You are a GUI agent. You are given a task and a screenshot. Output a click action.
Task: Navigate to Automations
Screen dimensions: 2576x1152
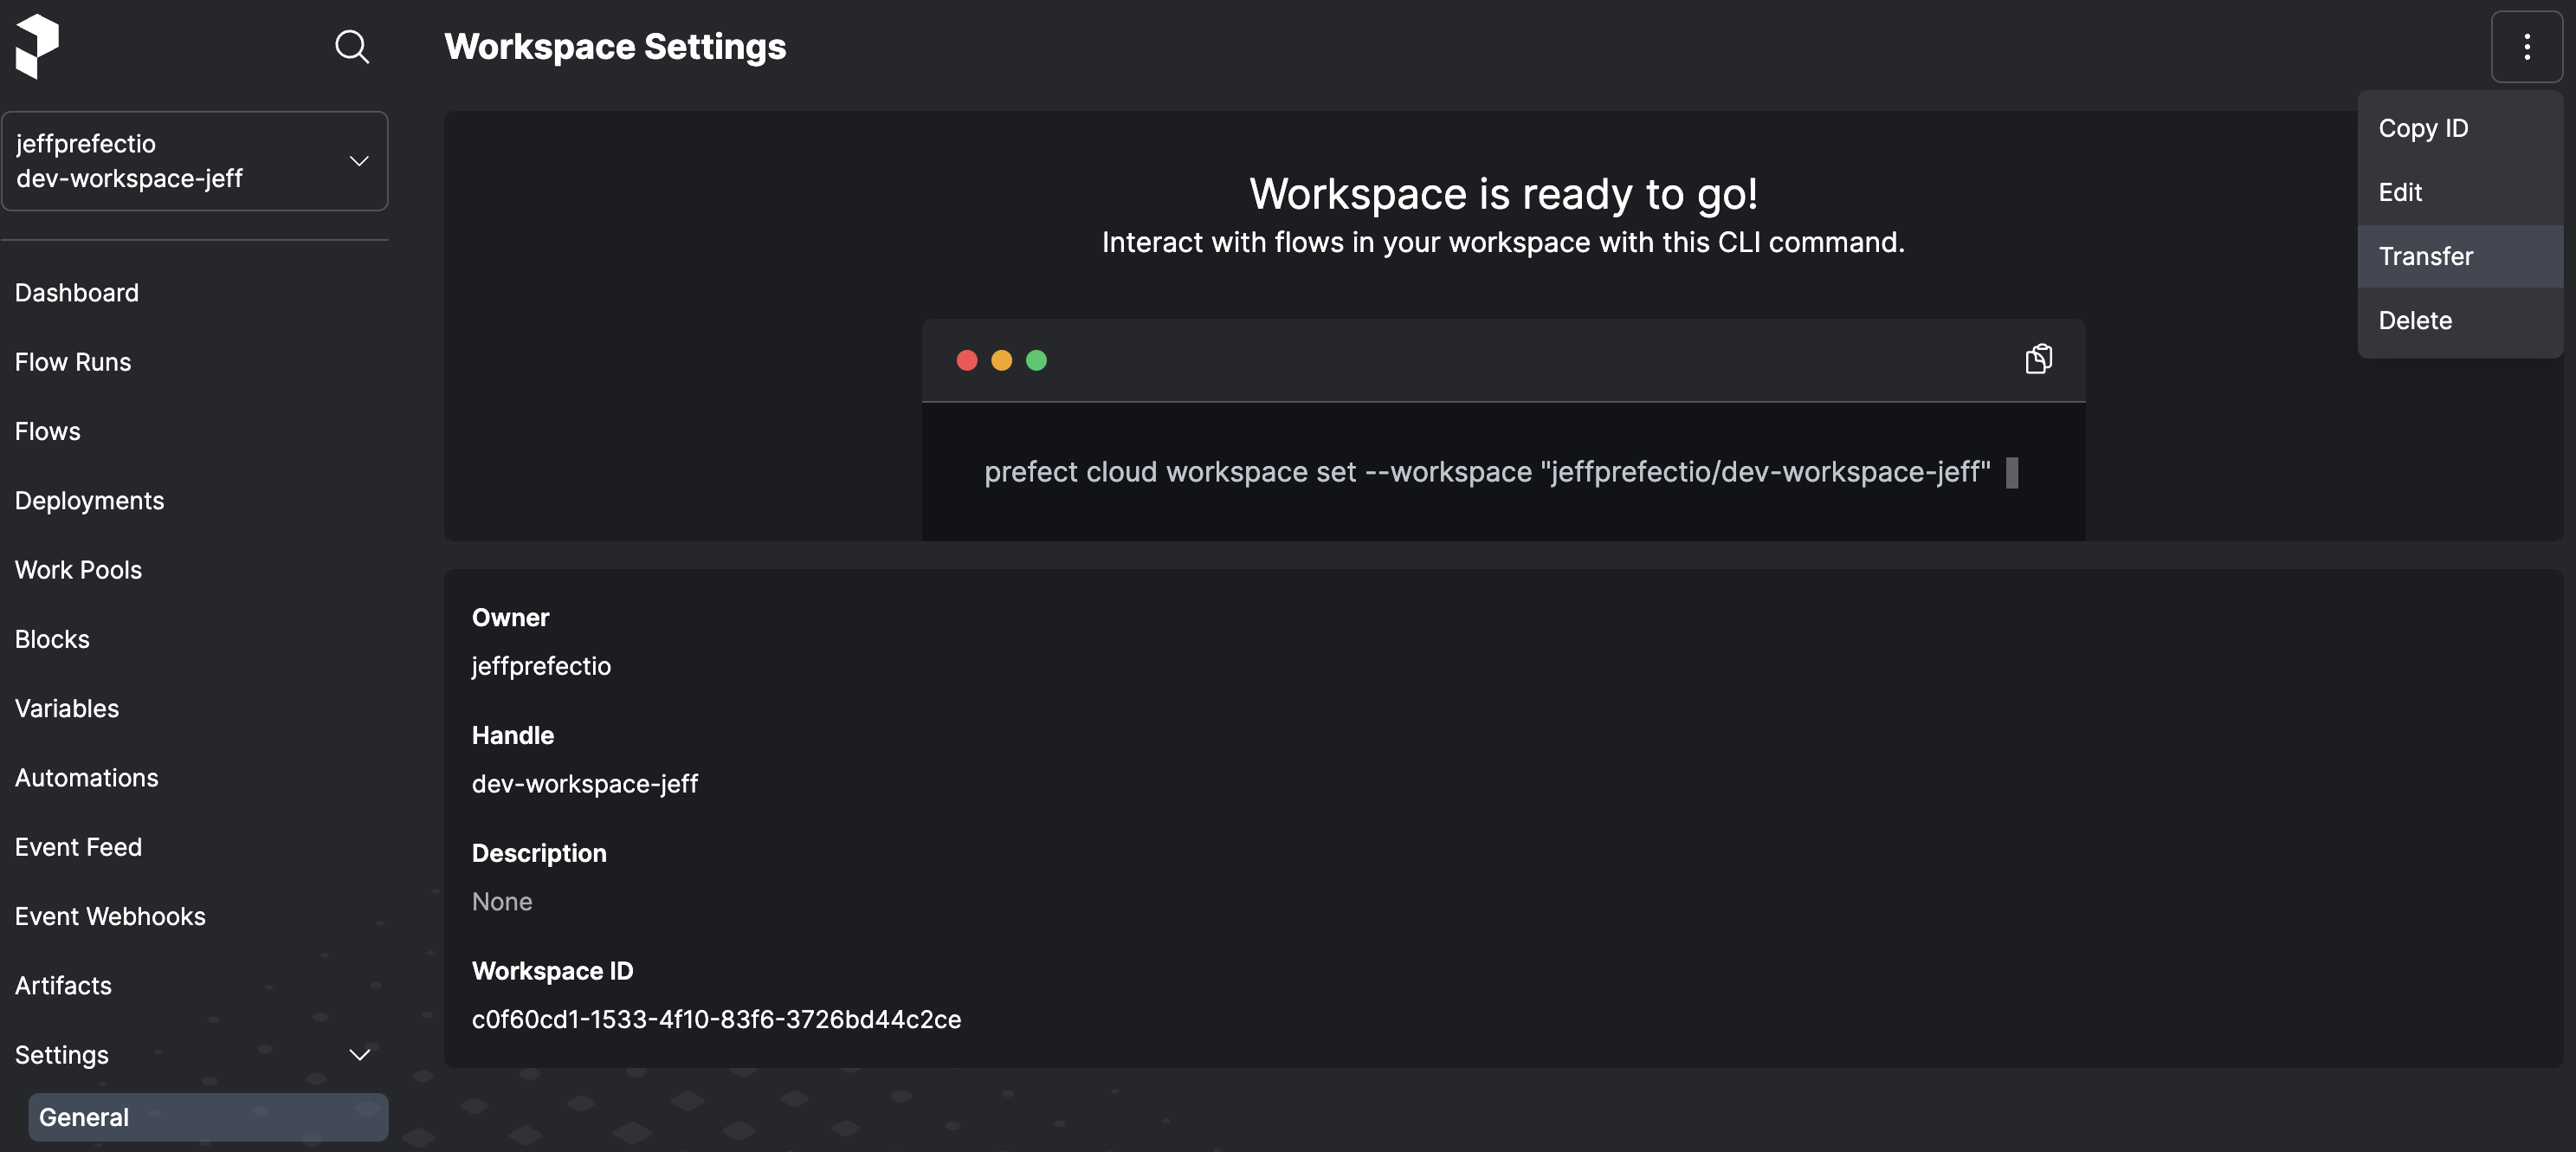tap(86, 778)
